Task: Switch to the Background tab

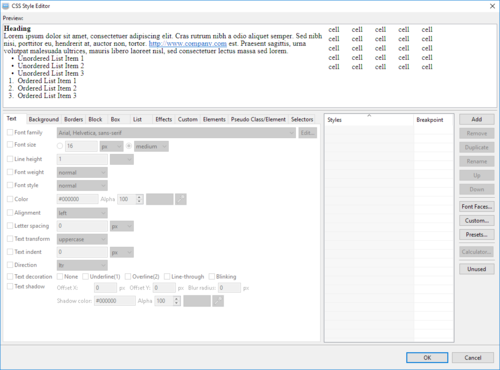Action: pos(44,119)
